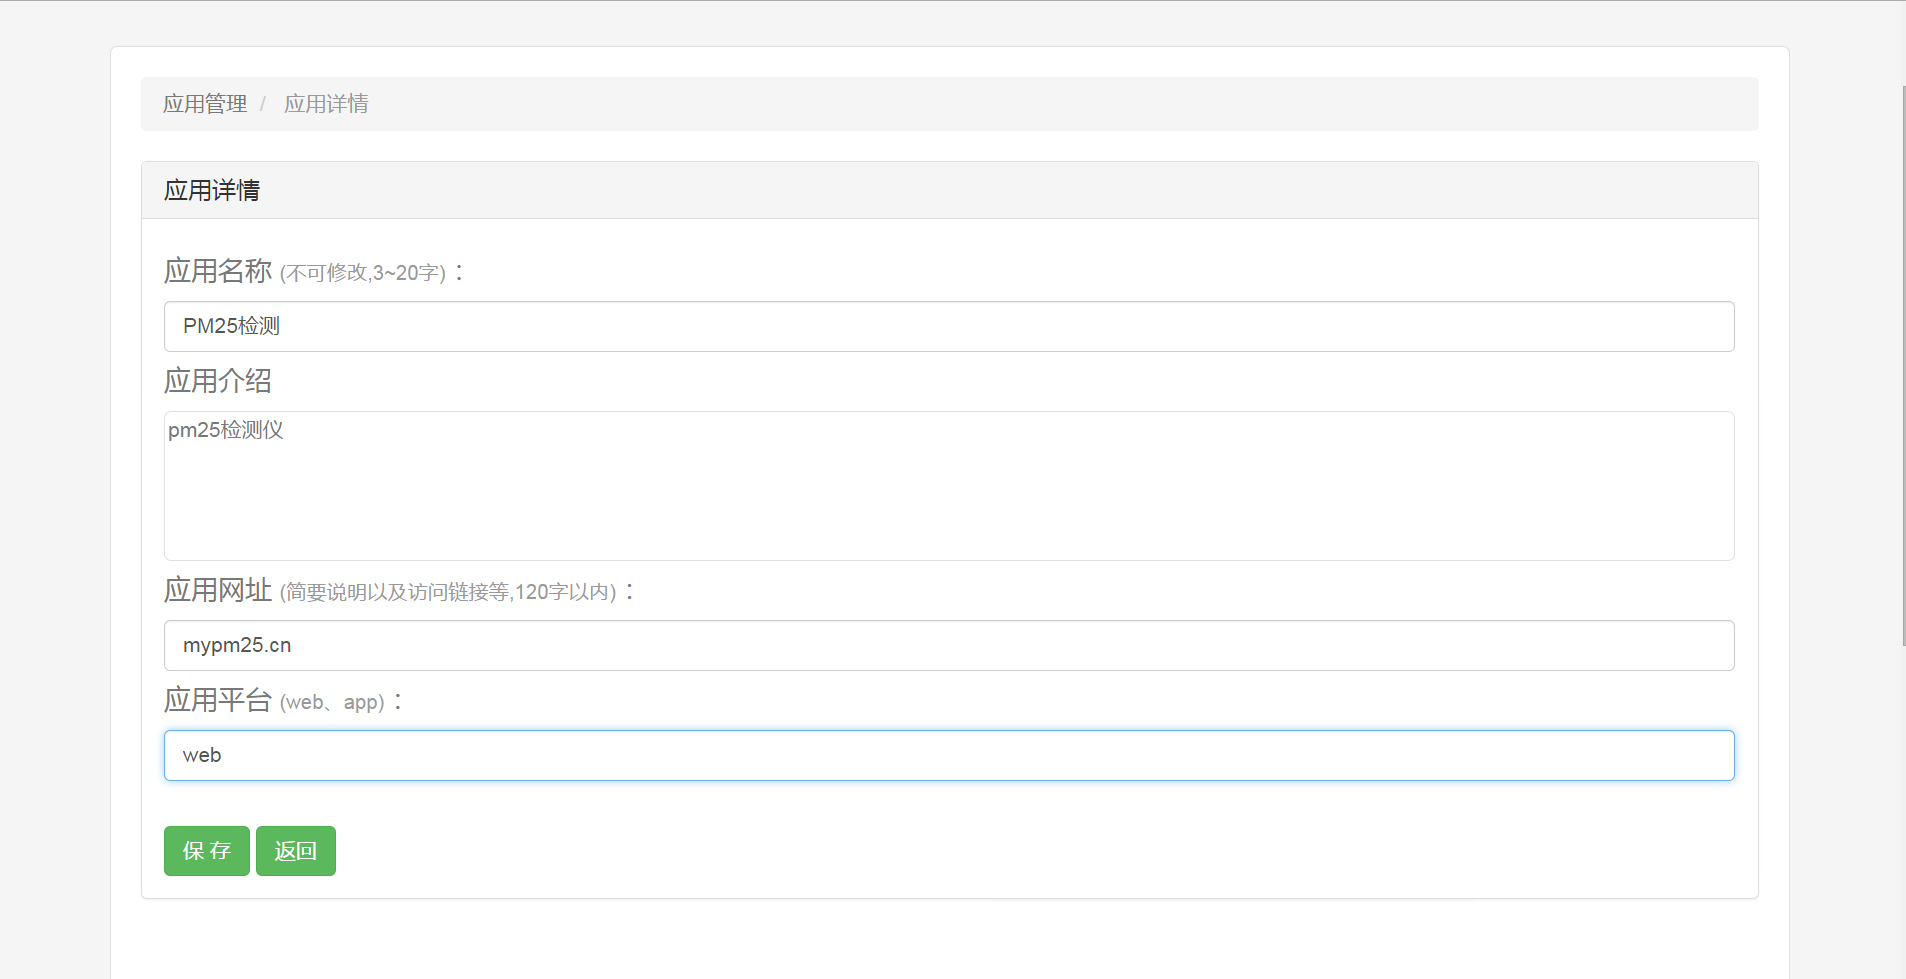Click the 应用网址 field label
The height and width of the screenshot is (979, 1906).
click(x=218, y=590)
